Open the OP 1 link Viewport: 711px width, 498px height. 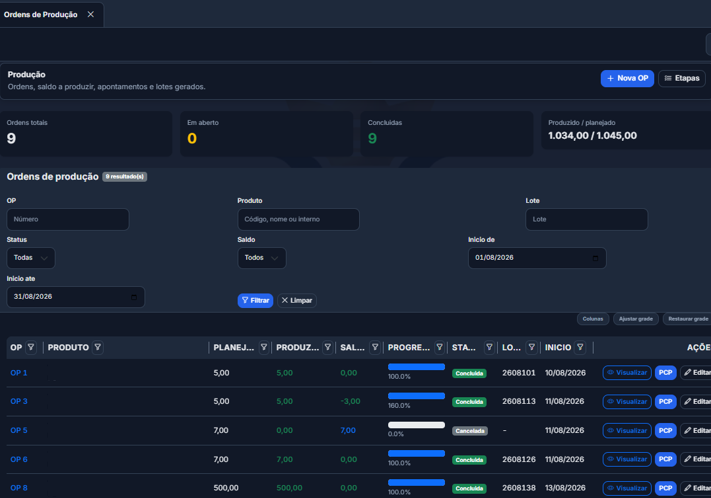click(19, 373)
